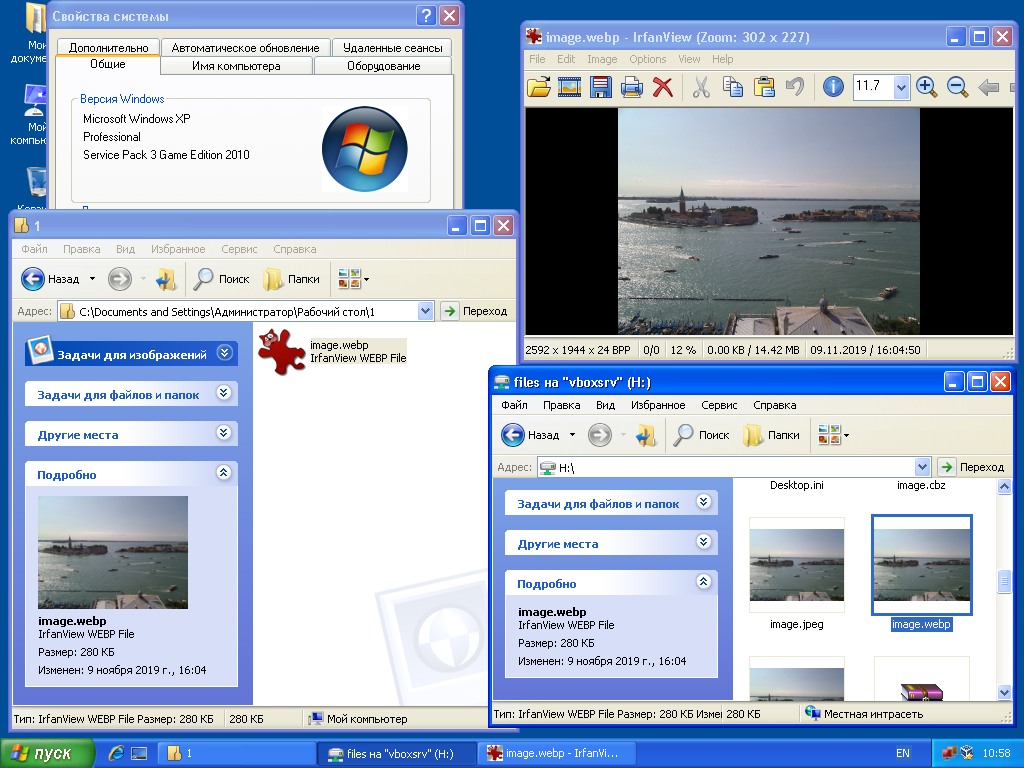Collapse the 'Подробно' panel in H:\ window
Viewport: 1024px width, 768px height.
click(703, 582)
